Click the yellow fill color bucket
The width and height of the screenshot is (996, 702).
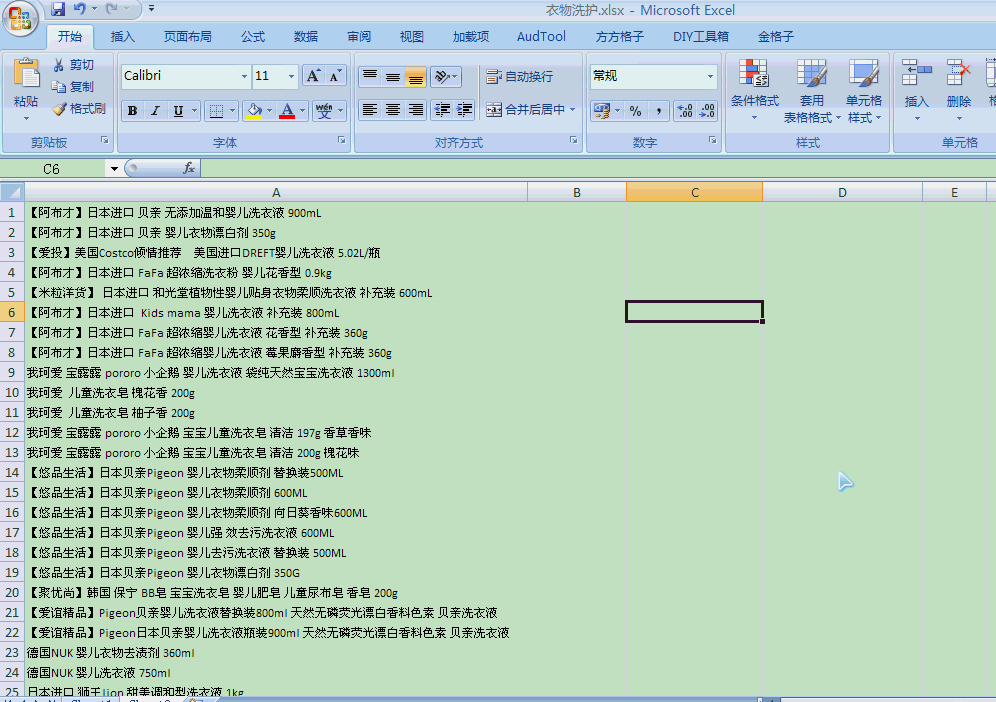[253, 111]
